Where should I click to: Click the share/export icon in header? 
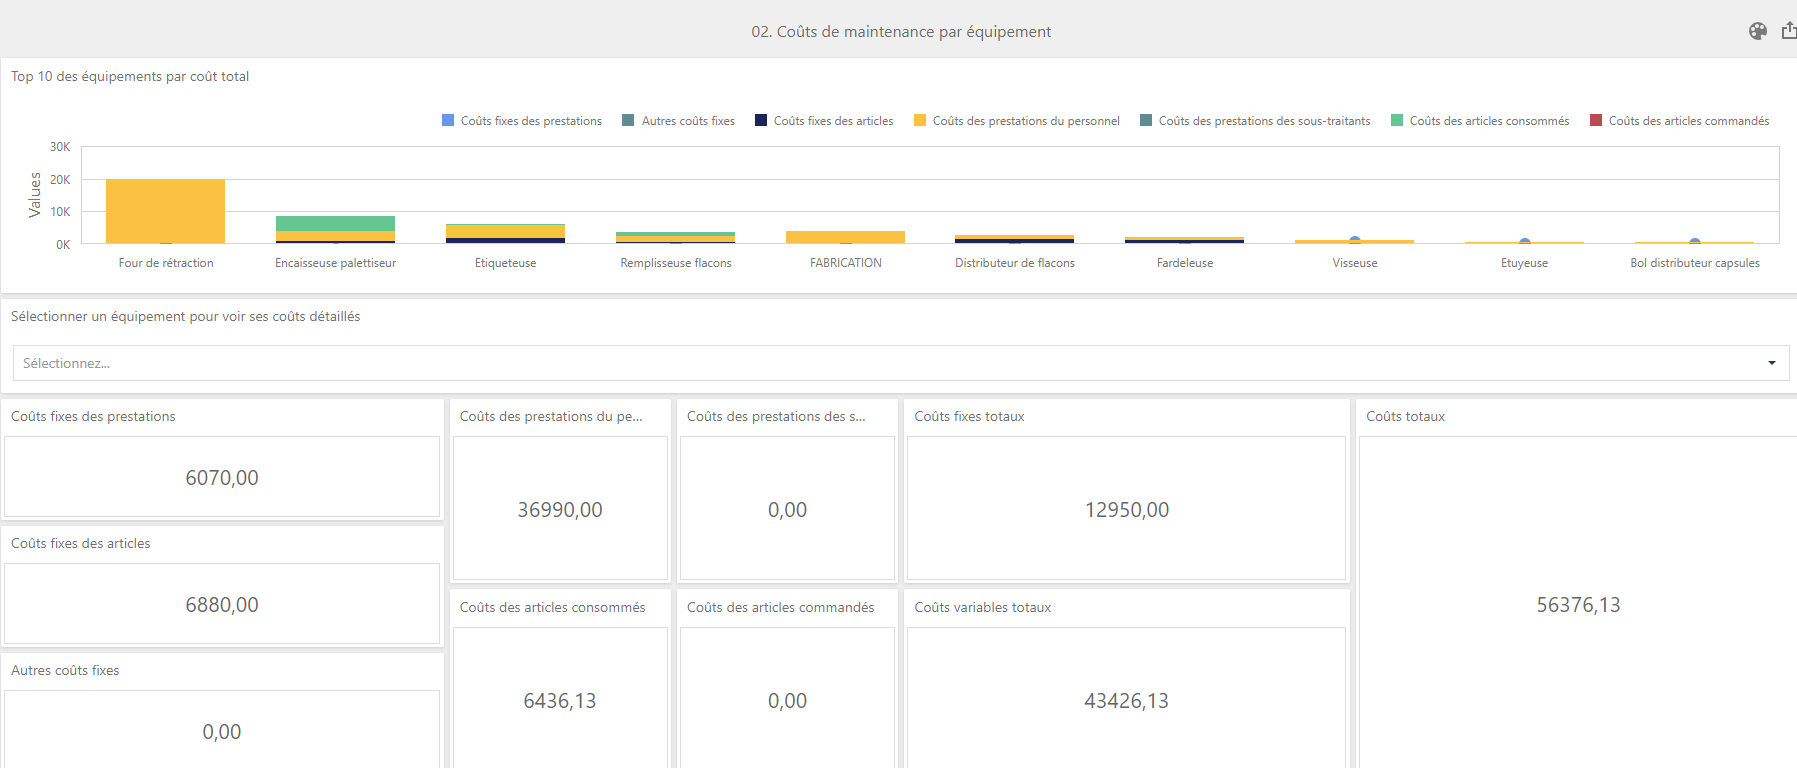(x=1789, y=31)
